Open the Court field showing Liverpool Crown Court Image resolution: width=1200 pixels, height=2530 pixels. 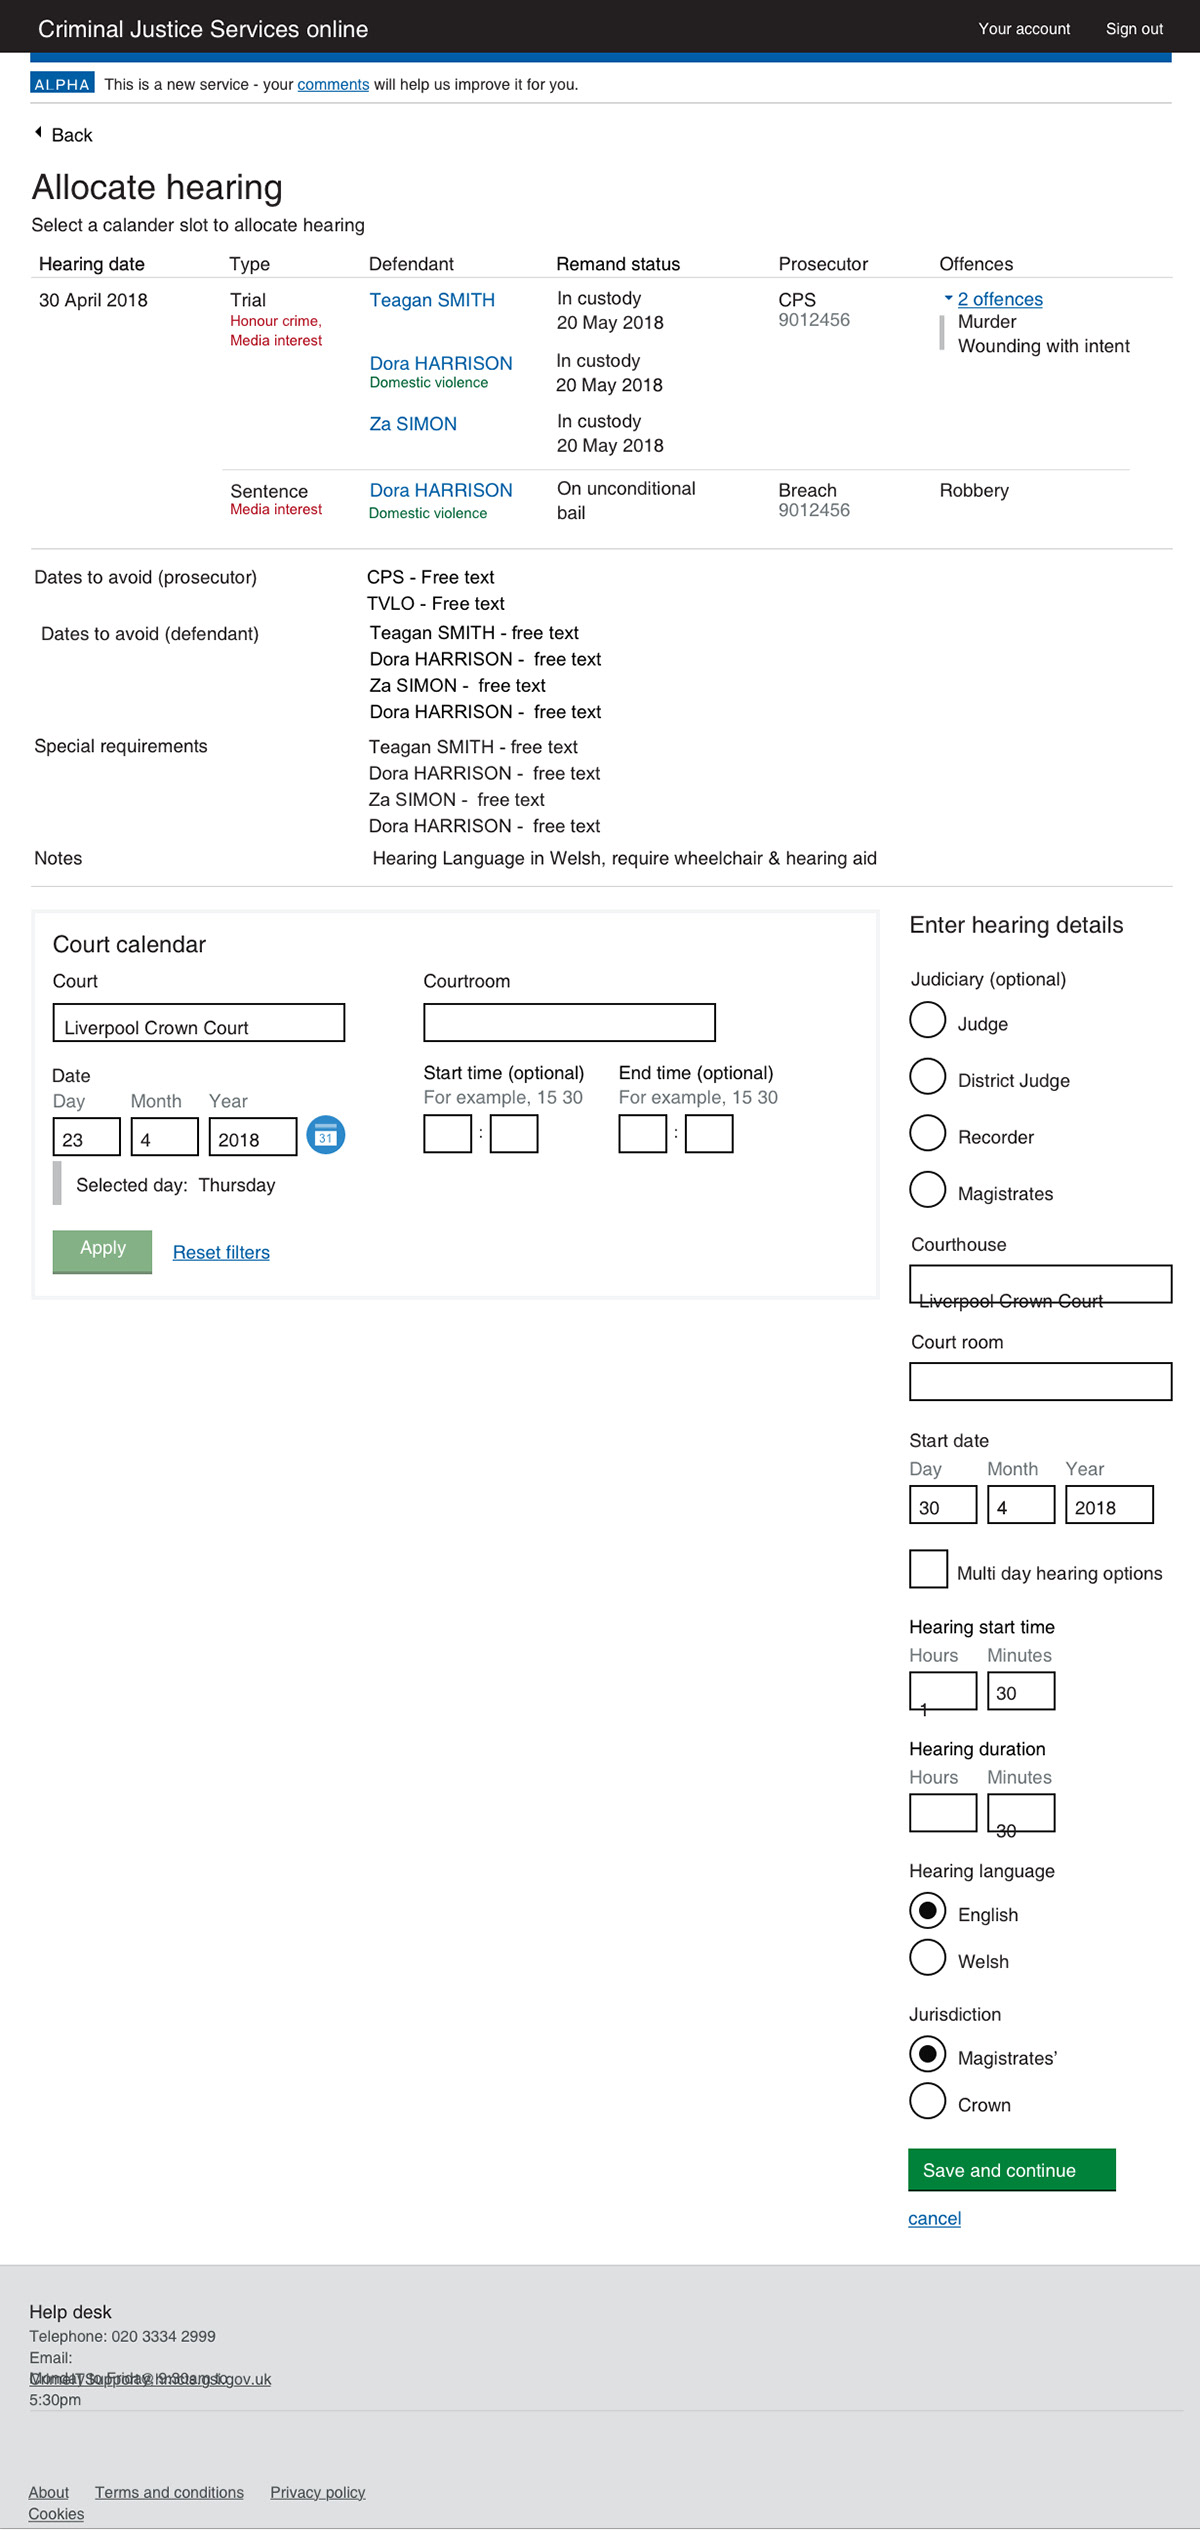tap(199, 1023)
